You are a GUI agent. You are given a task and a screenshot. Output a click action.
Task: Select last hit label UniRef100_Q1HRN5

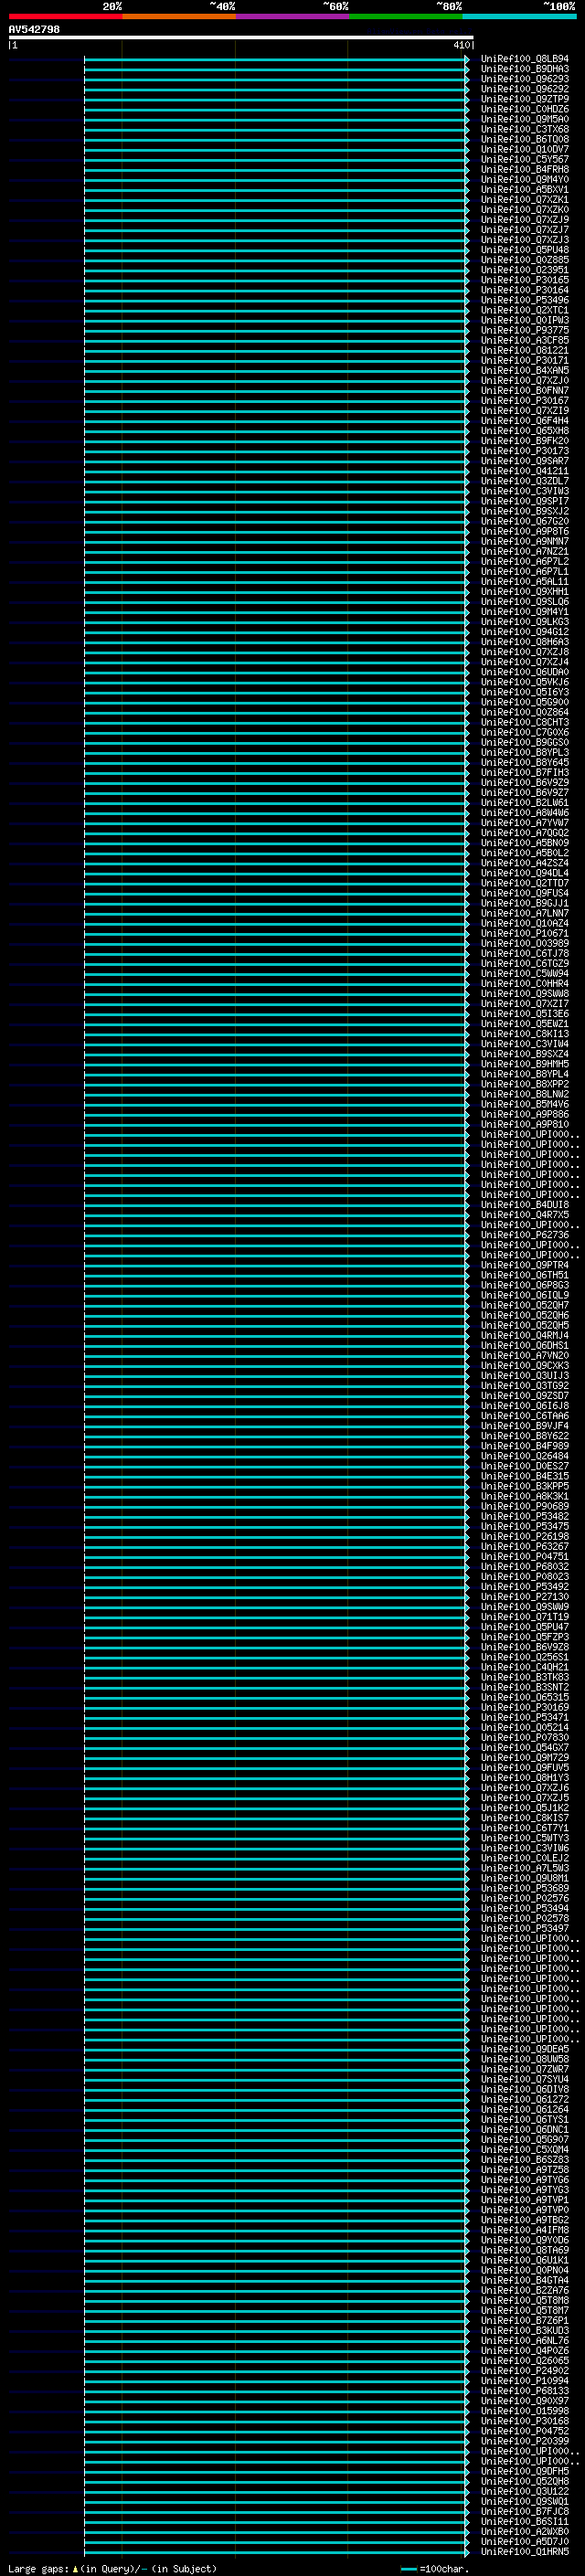[x=524, y=2551]
